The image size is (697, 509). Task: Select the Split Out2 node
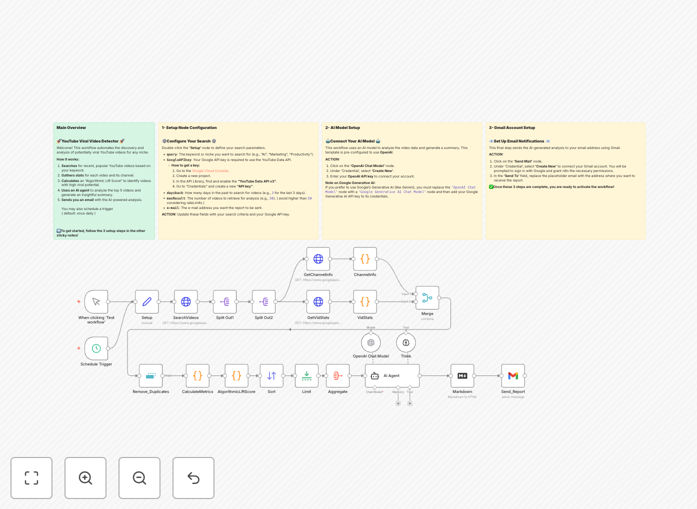[264, 302]
